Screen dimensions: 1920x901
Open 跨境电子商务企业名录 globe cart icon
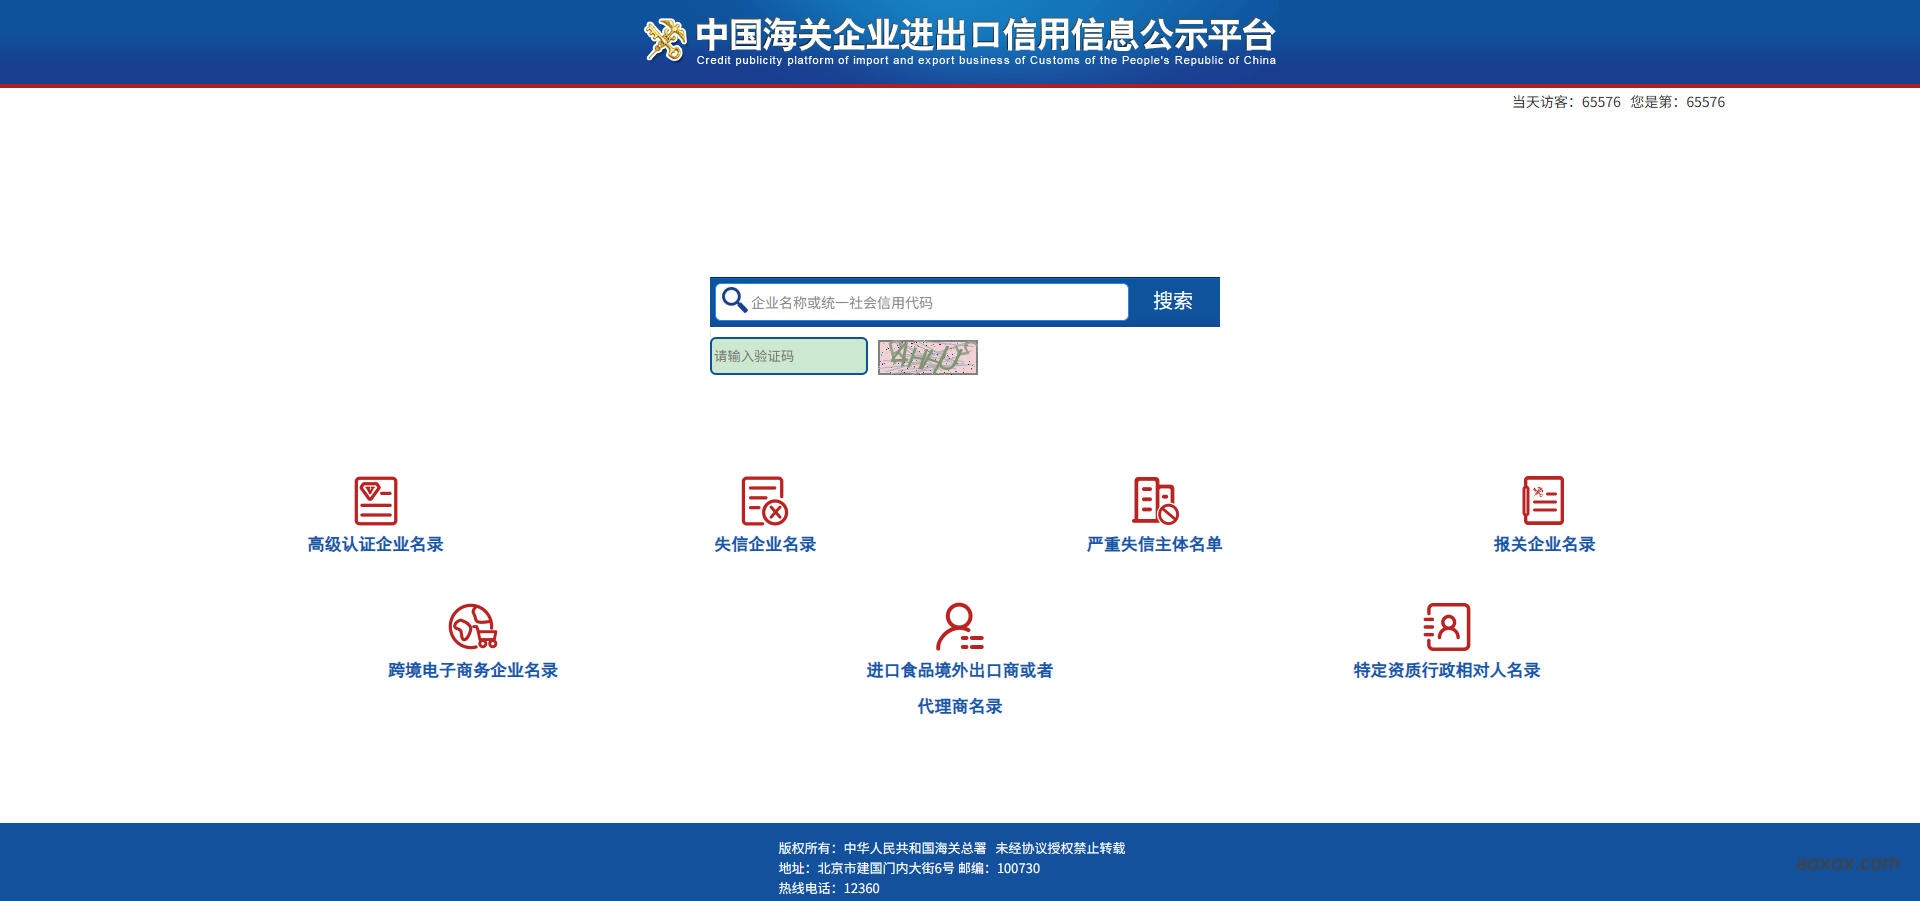coord(473,626)
